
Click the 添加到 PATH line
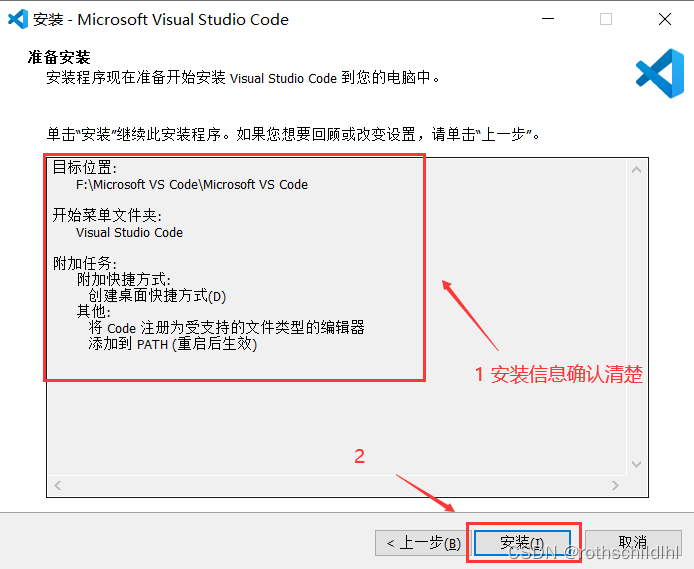(x=173, y=344)
